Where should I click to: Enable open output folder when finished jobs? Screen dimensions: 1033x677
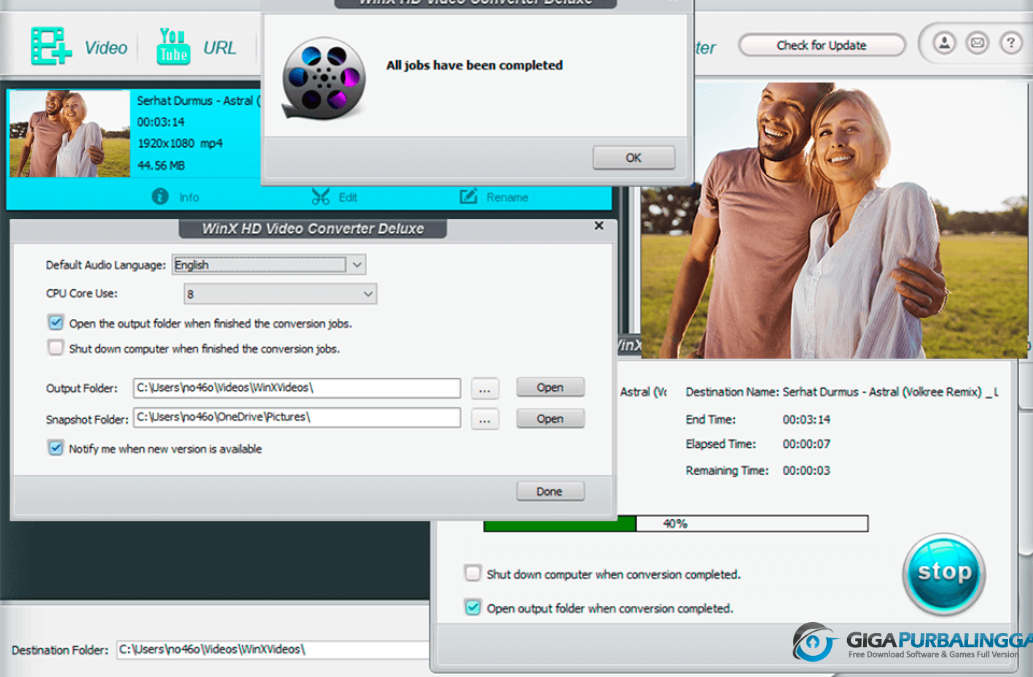[x=56, y=323]
